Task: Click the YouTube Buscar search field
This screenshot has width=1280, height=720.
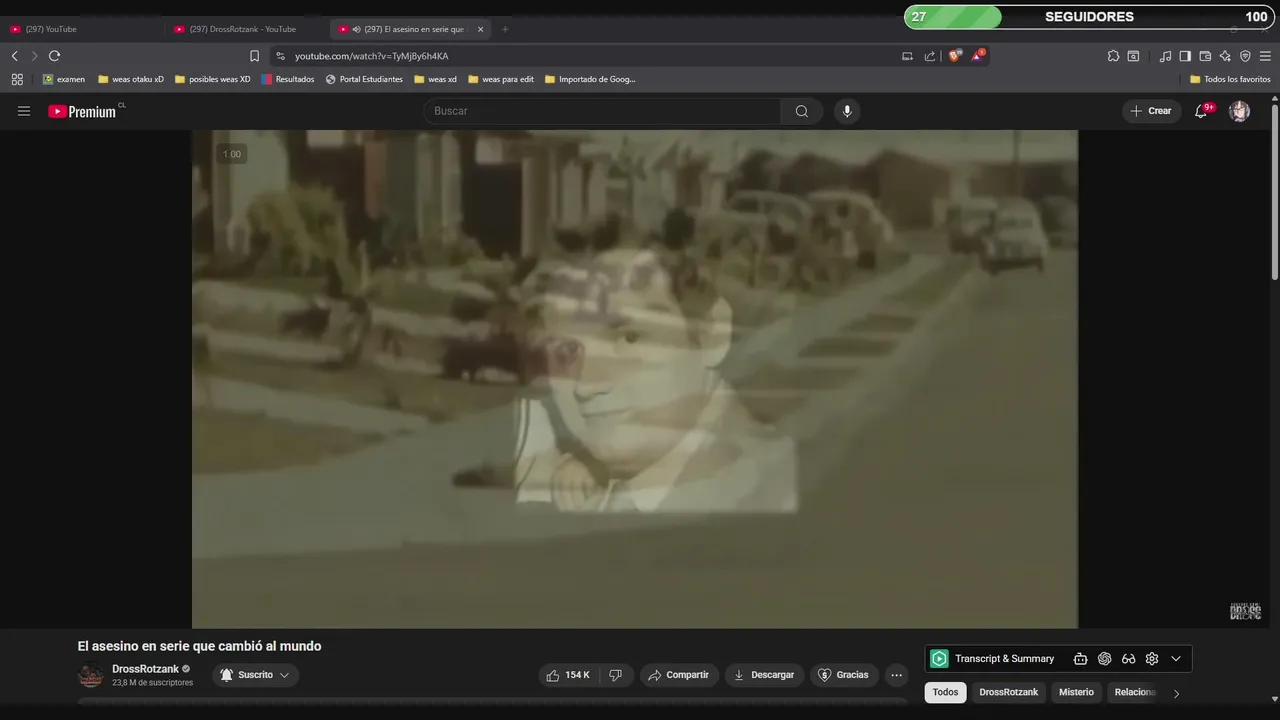Action: (602, 111)
